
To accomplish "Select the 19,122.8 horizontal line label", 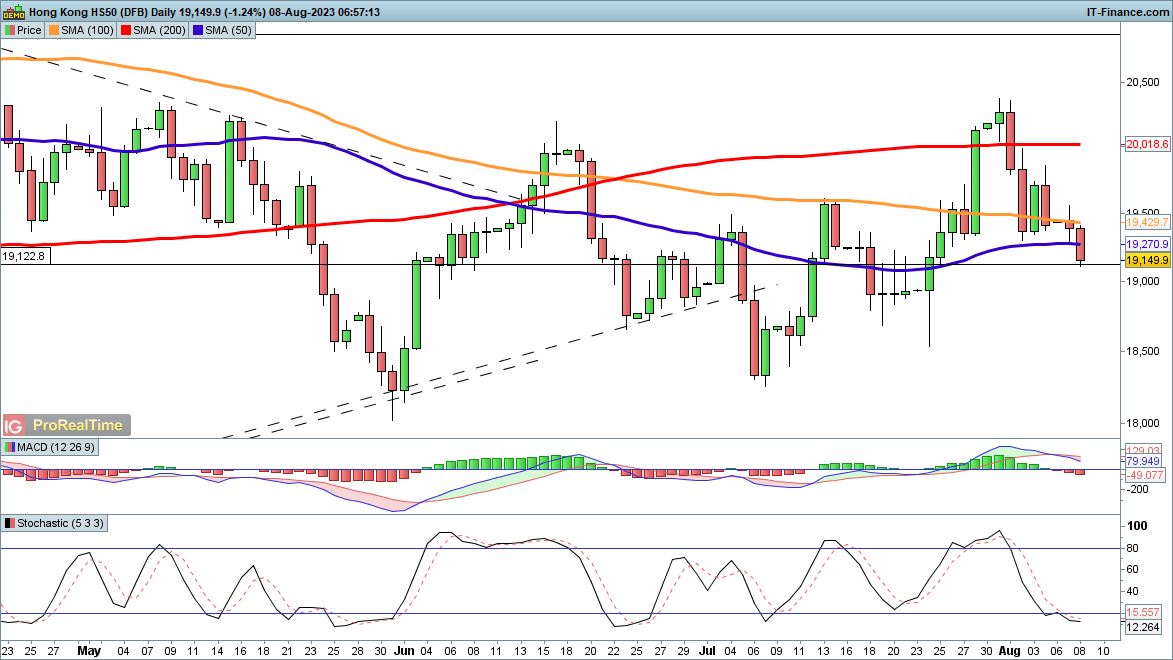I will [23, 257].
